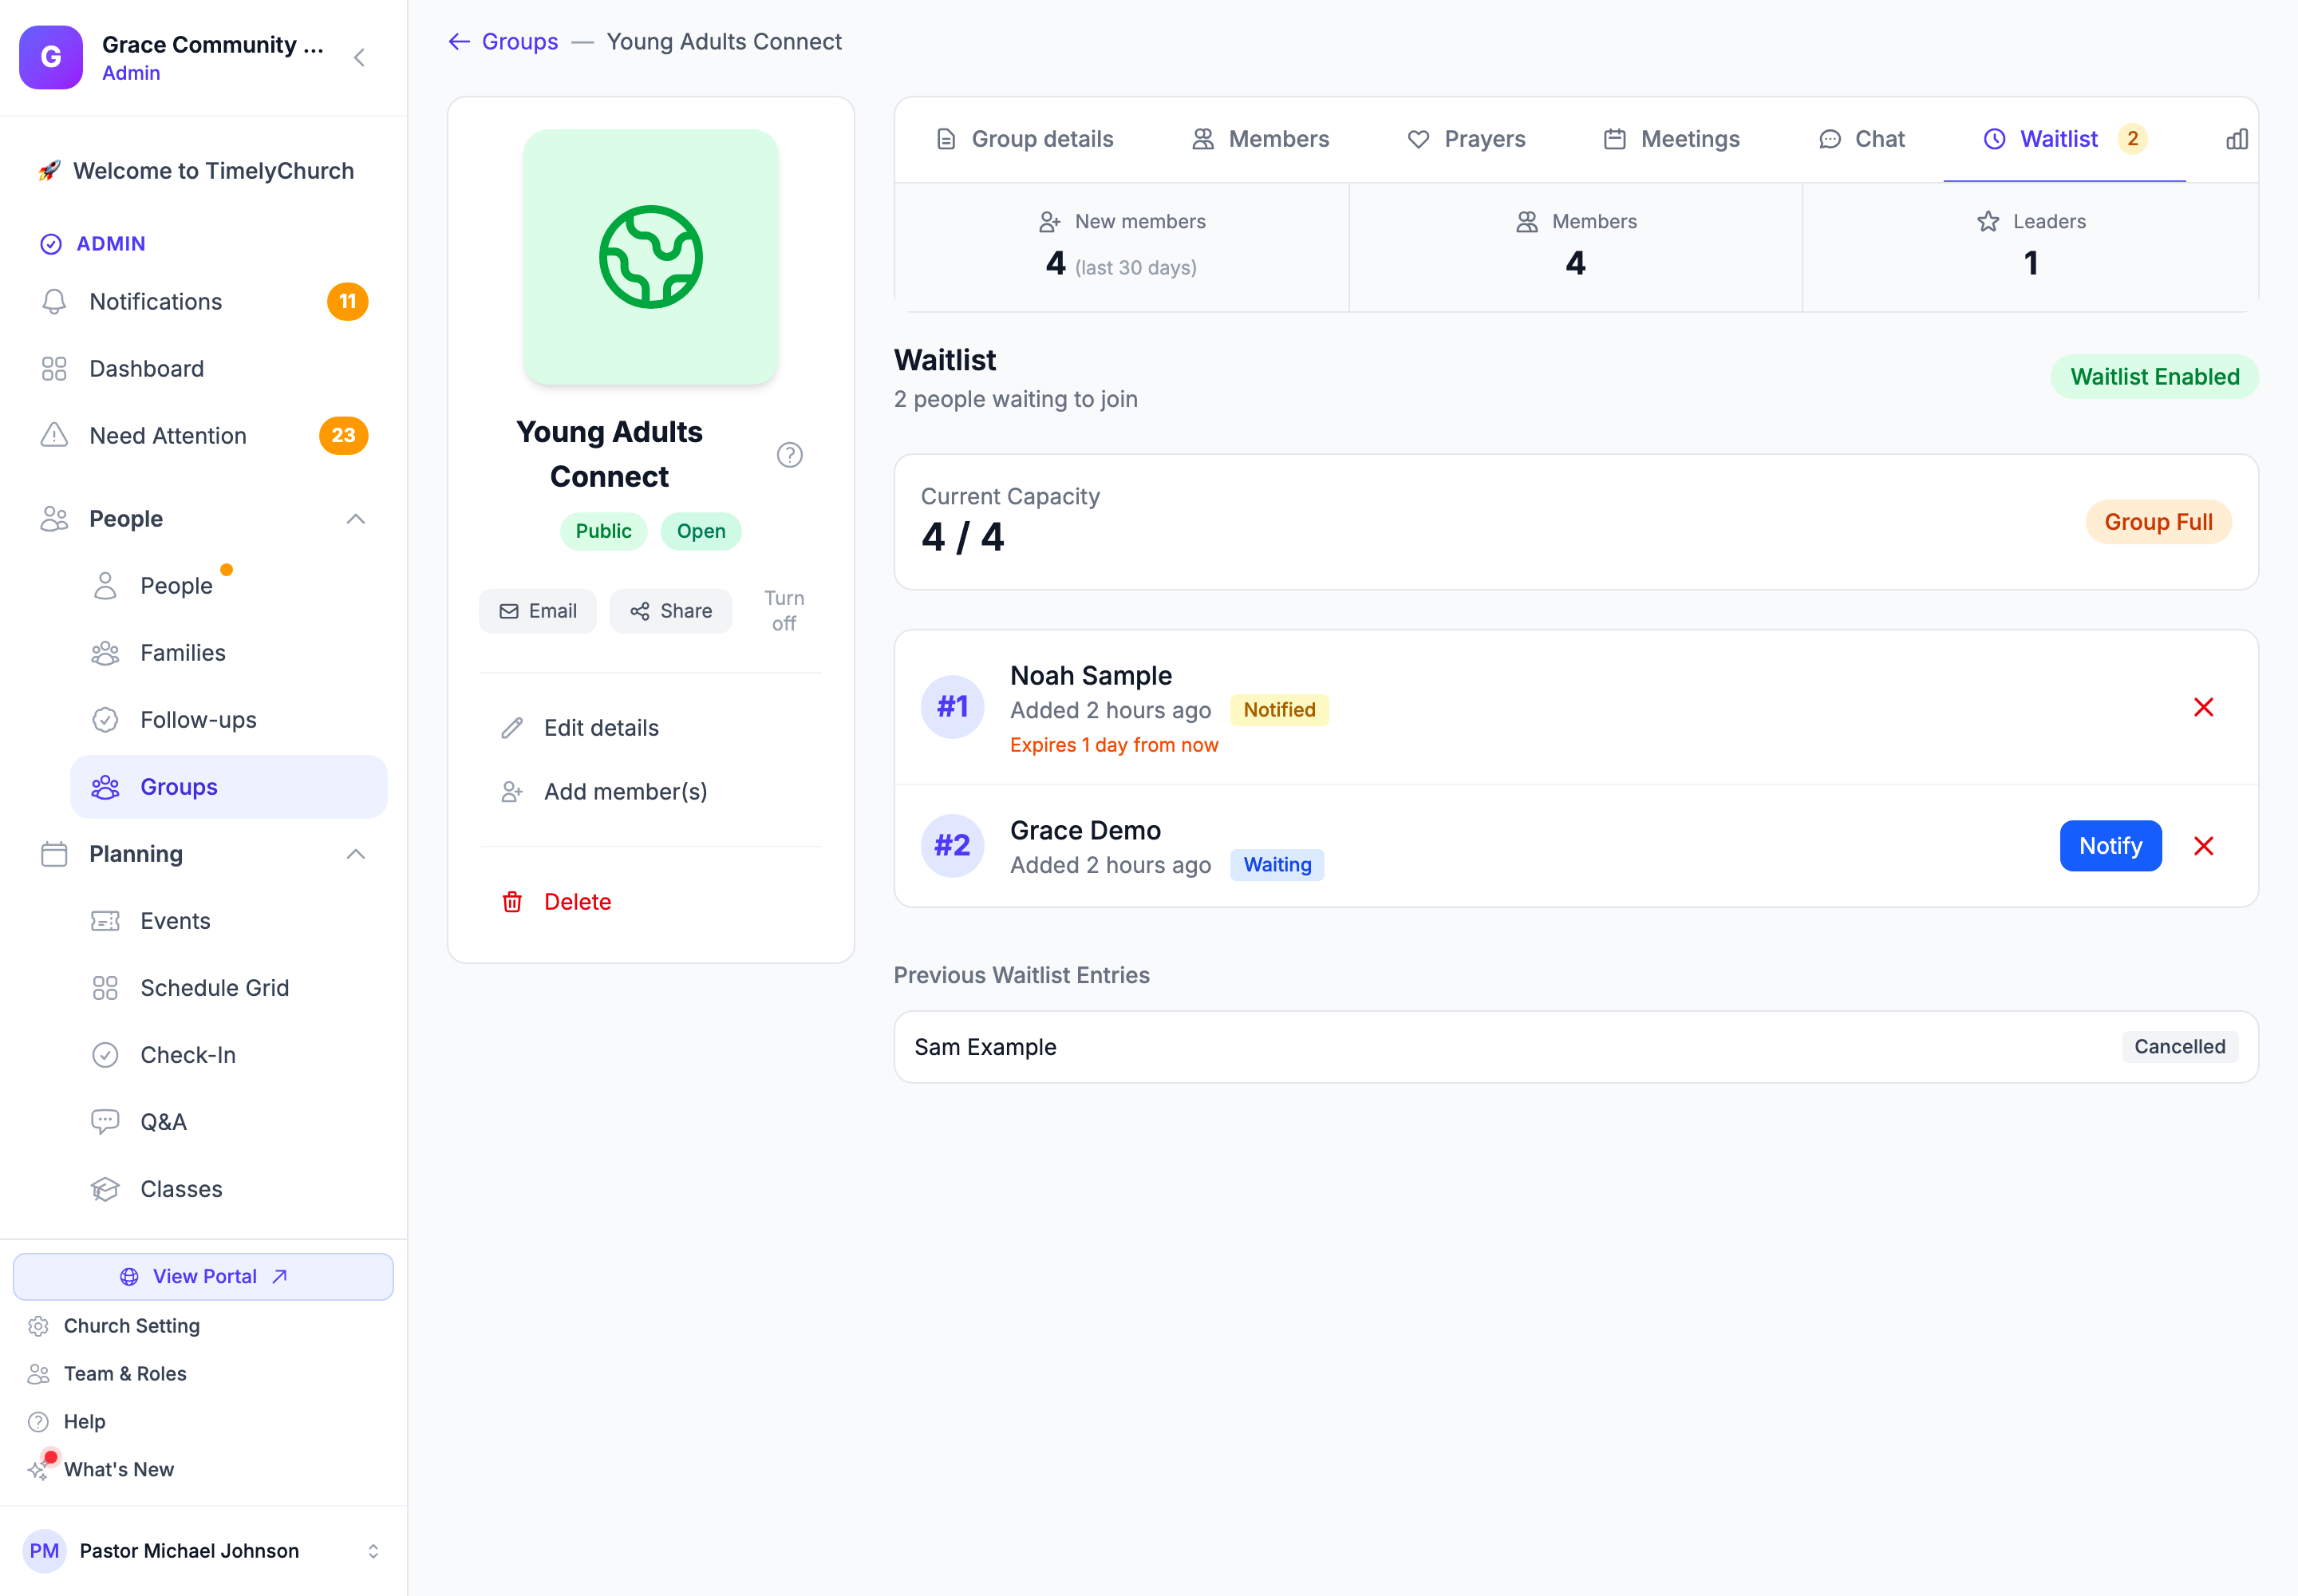Open Need Attention list

point(203,436)
